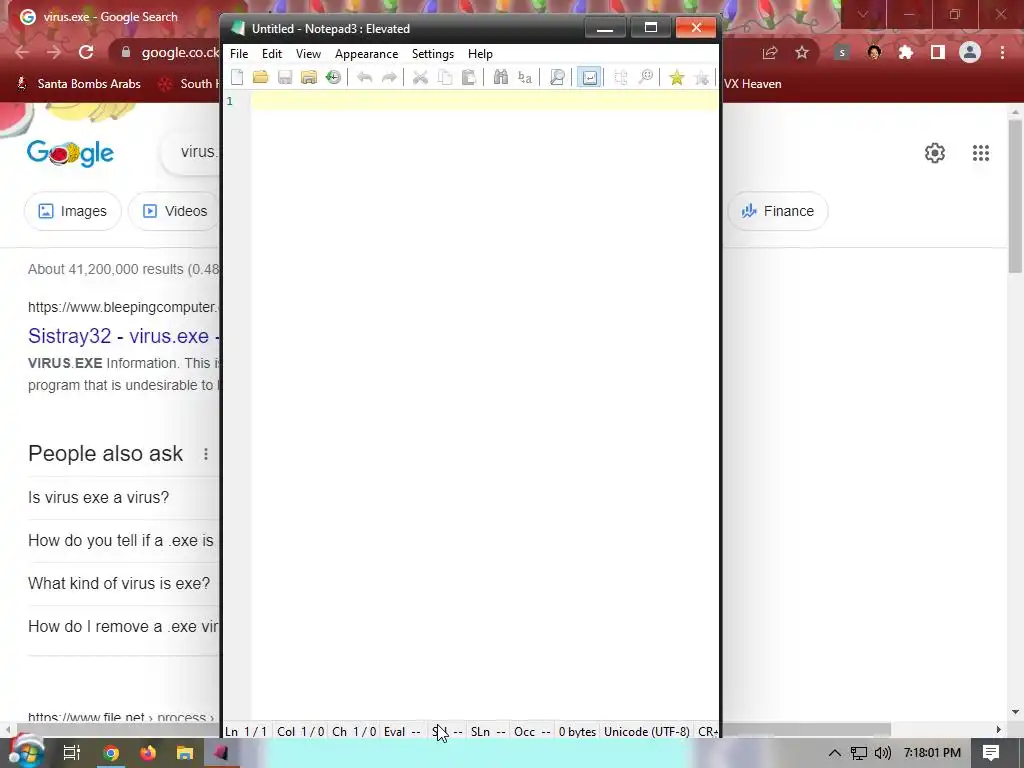
Task: Open Firefox from taskbar
Action: pos(148,754)
